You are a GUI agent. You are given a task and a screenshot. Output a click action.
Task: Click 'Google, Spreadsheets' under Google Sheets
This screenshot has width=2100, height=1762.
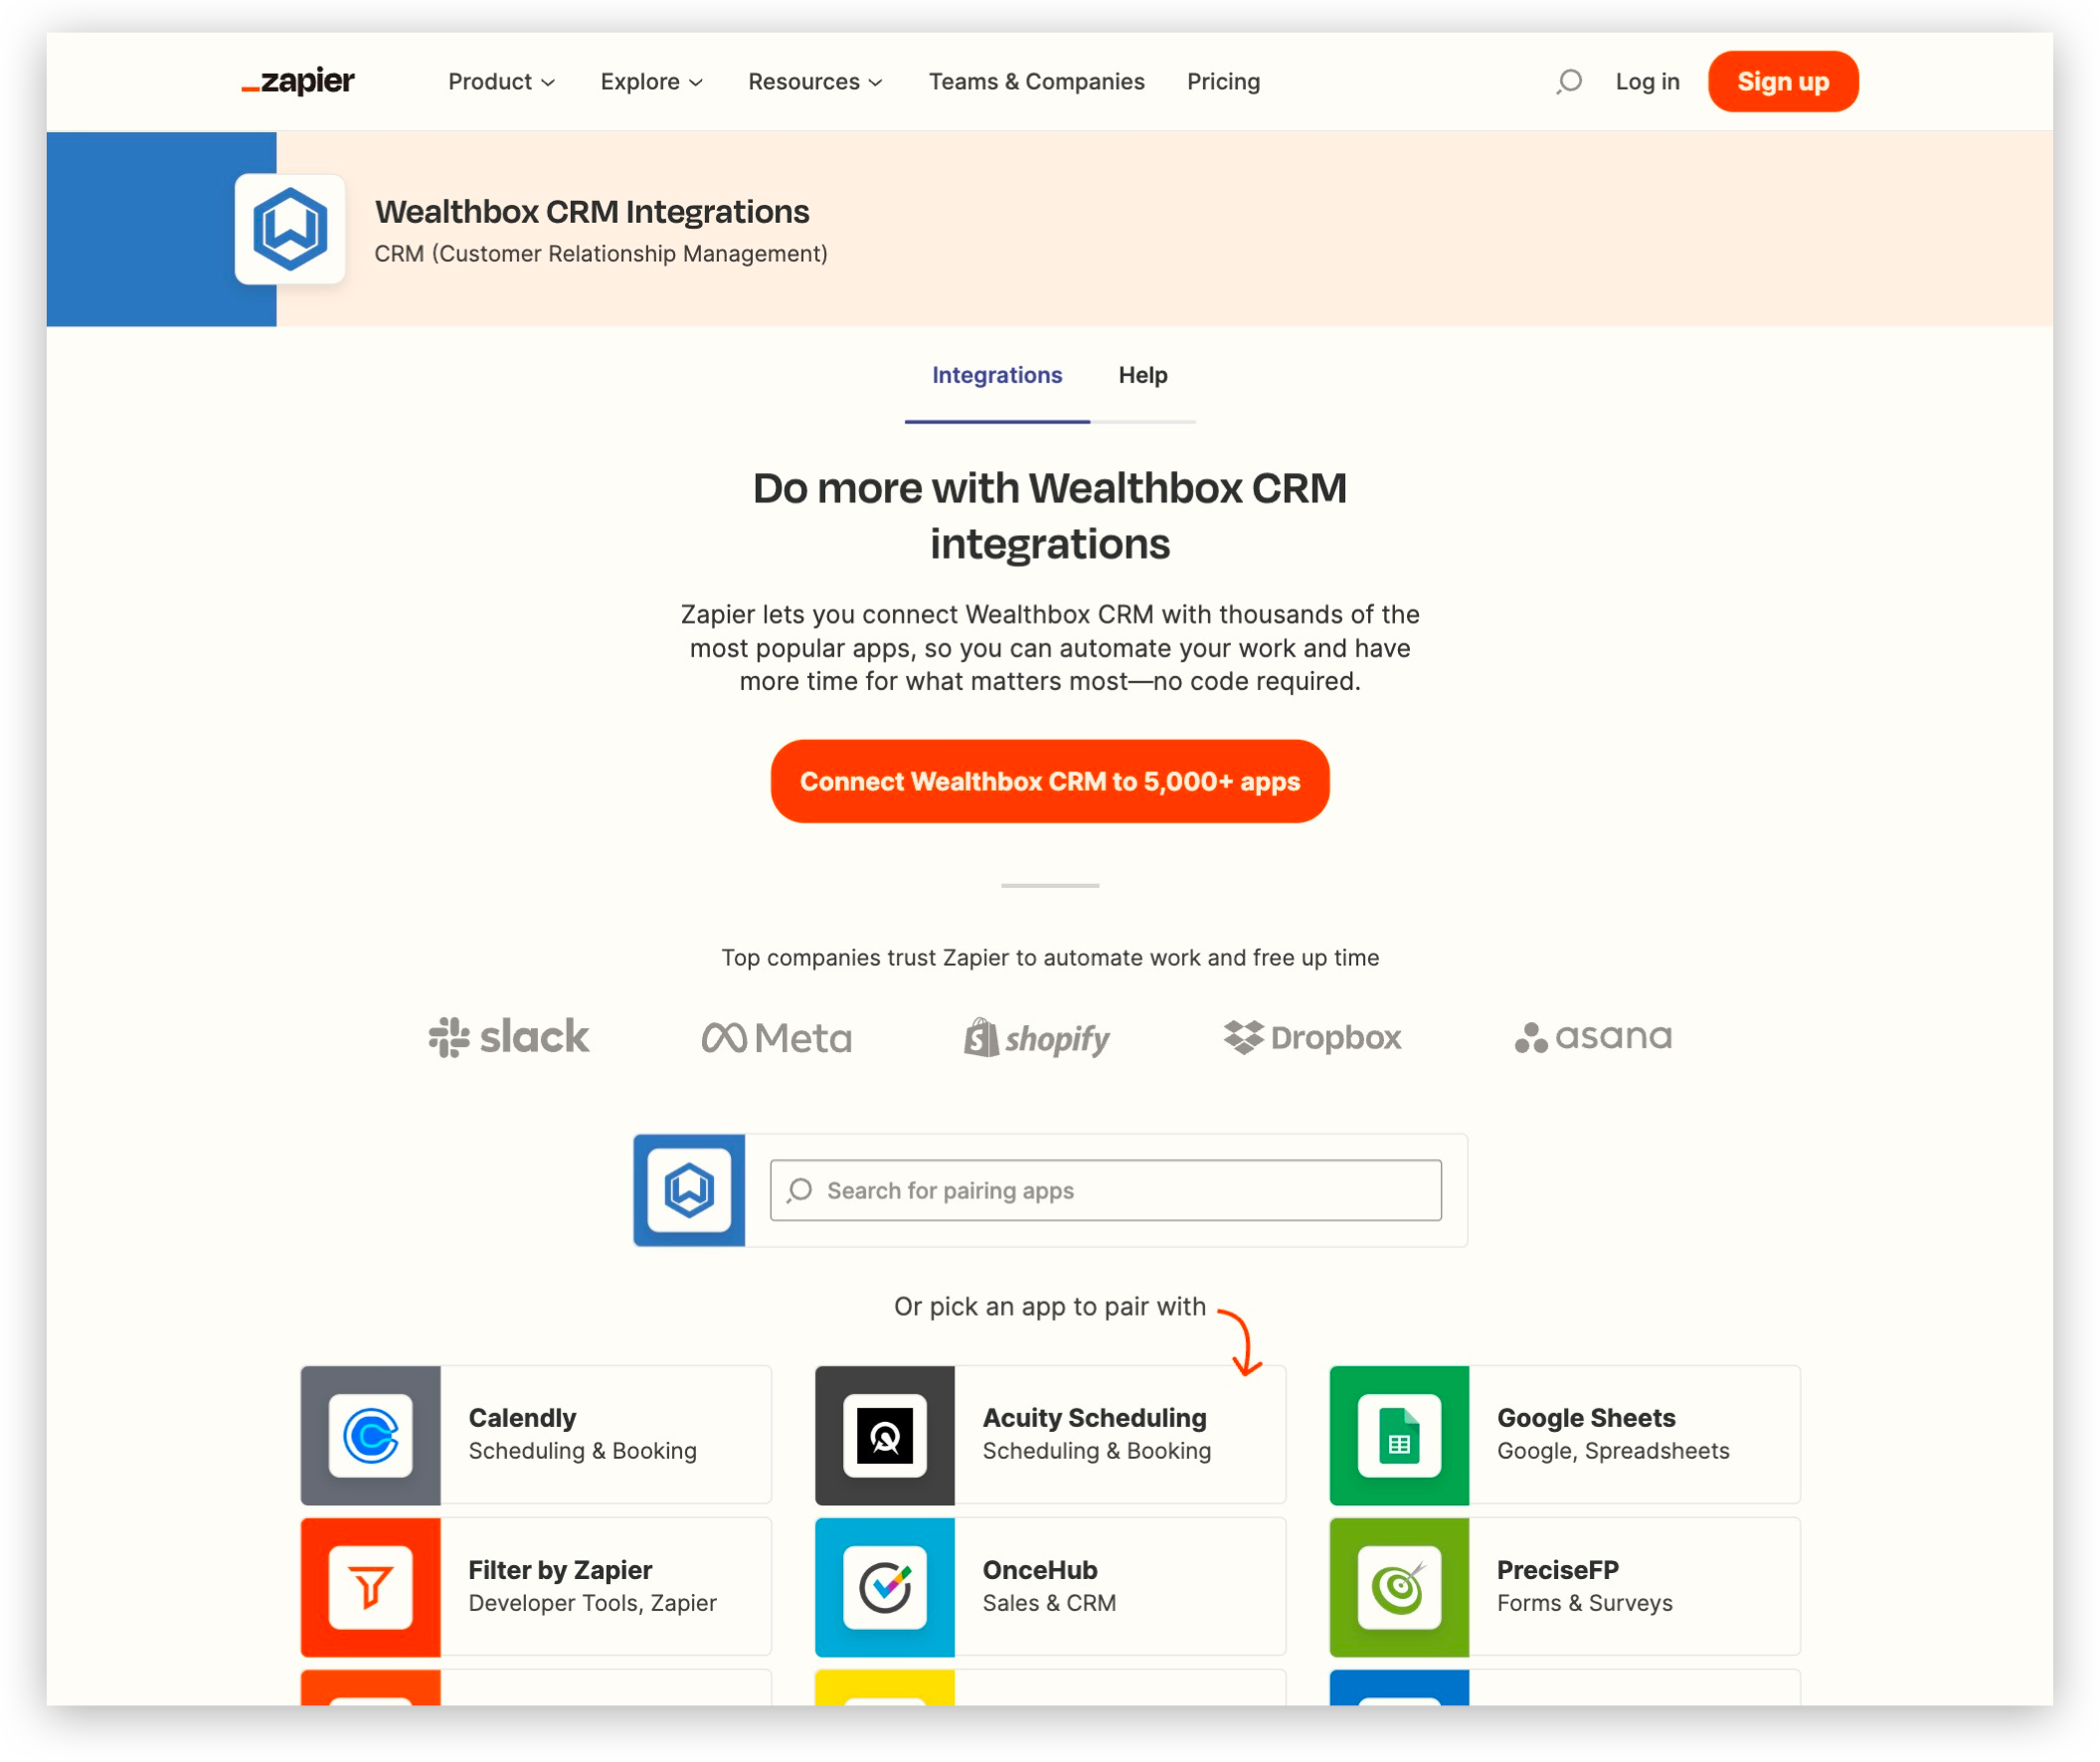tap(1613, 1450)
